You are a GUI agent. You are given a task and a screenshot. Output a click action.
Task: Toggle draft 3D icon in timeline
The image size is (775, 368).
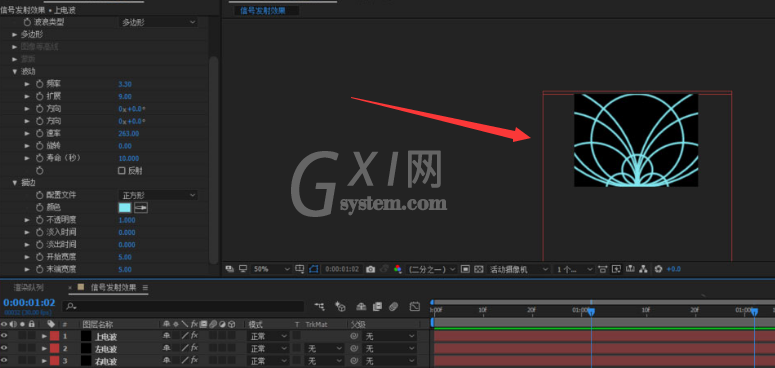click(x=340, y=307)
